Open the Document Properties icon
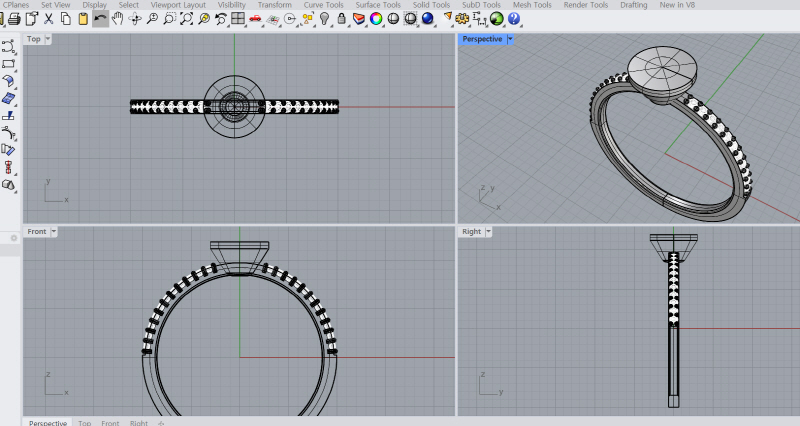 point(32,19)
